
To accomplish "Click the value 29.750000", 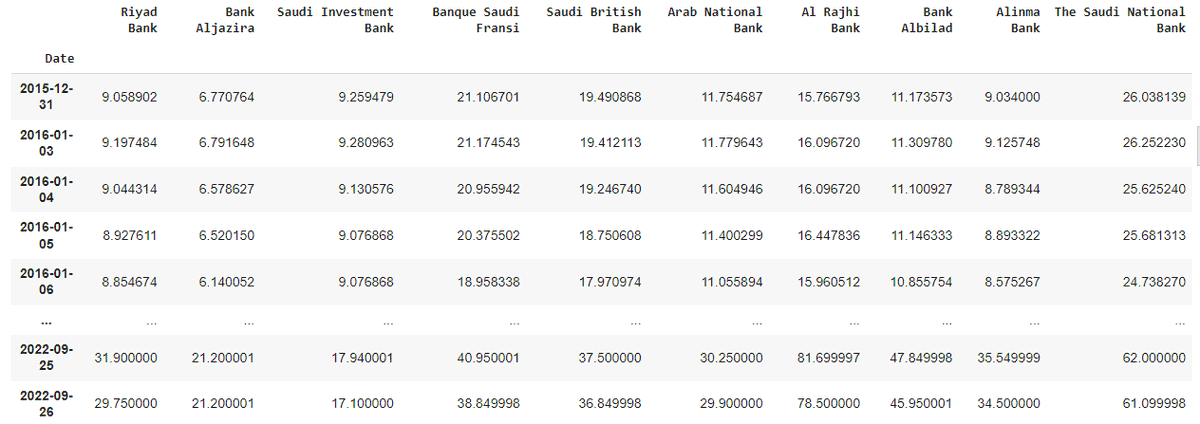I will 126,403.
